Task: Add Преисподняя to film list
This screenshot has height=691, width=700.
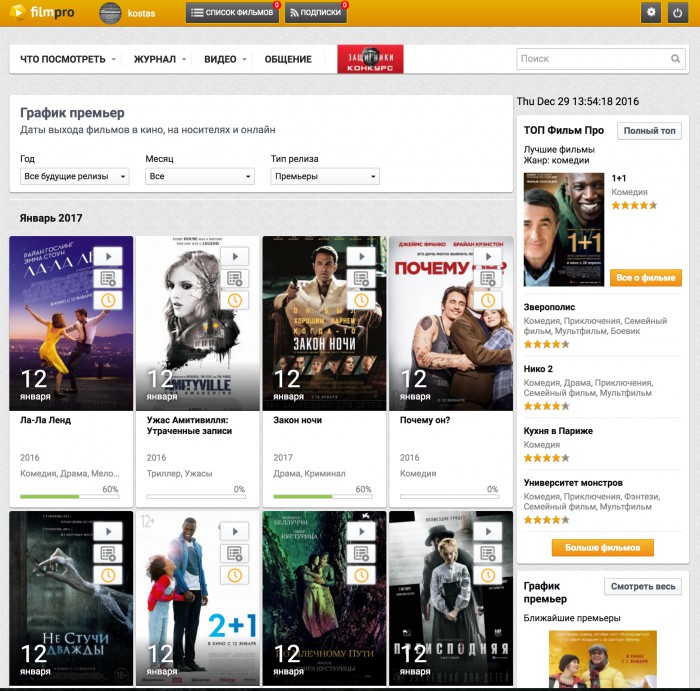Action: pos(488,553)
